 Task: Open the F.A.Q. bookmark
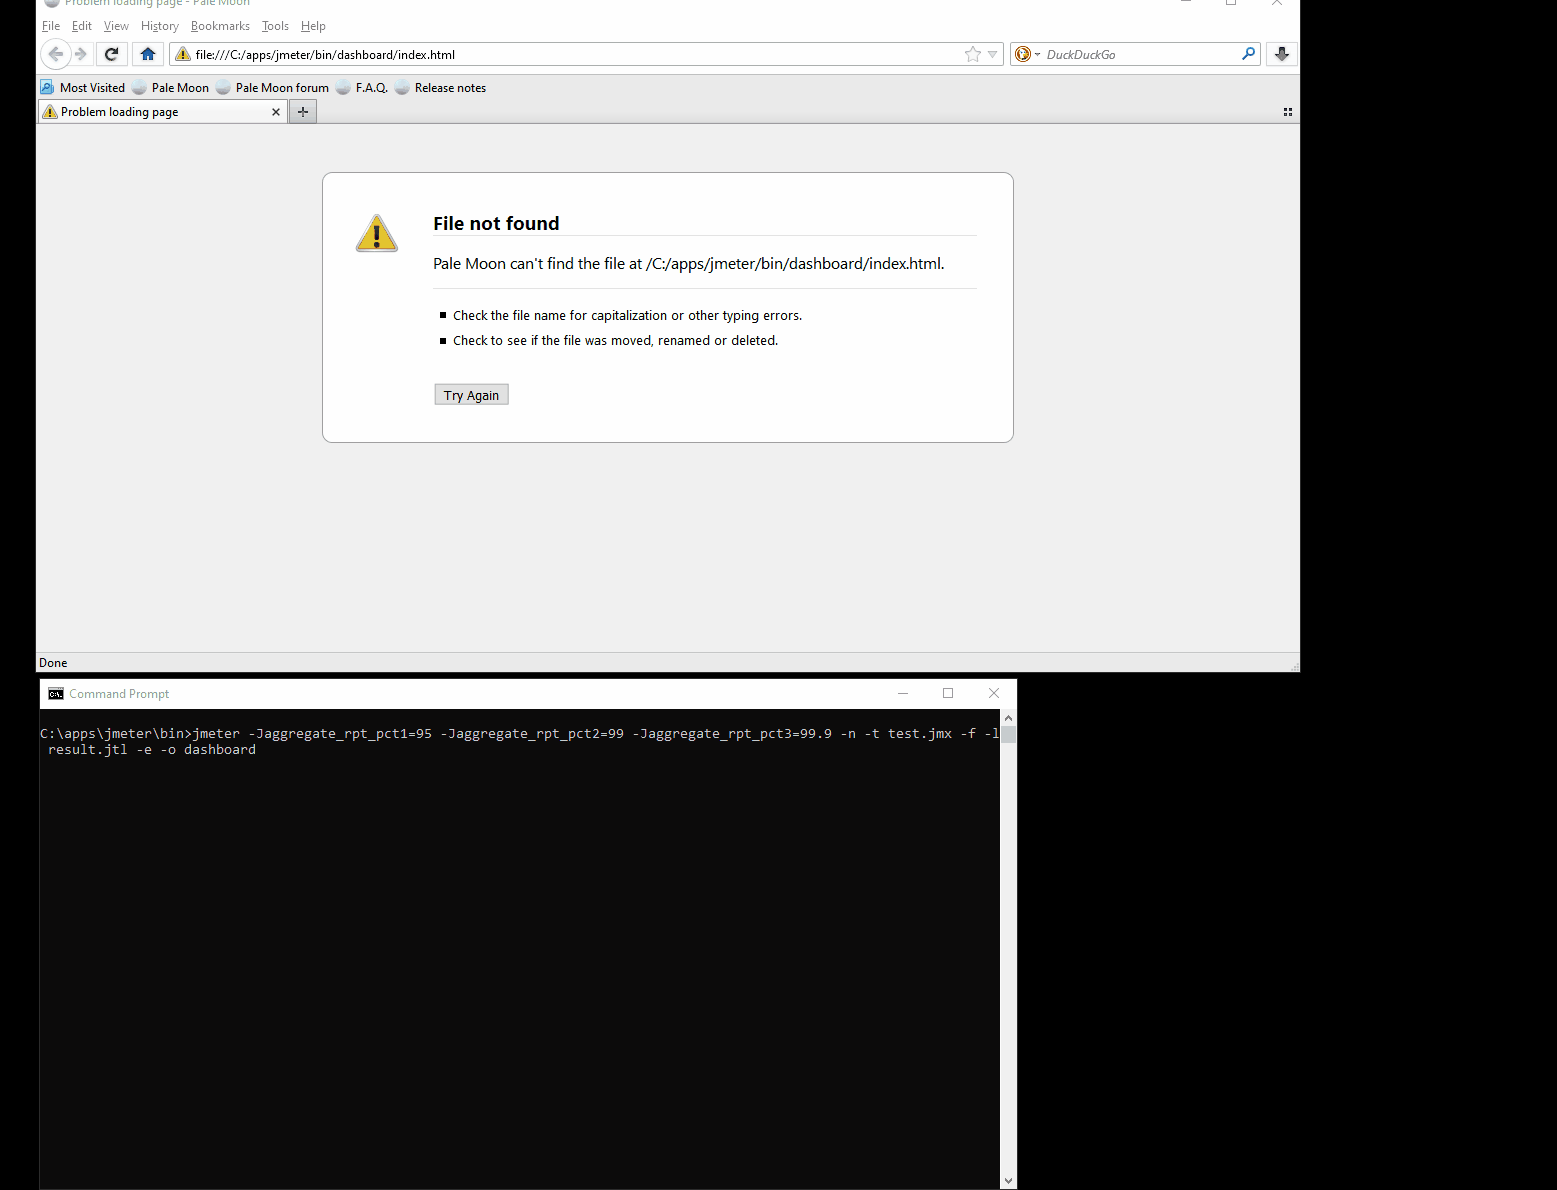[362, 88]
